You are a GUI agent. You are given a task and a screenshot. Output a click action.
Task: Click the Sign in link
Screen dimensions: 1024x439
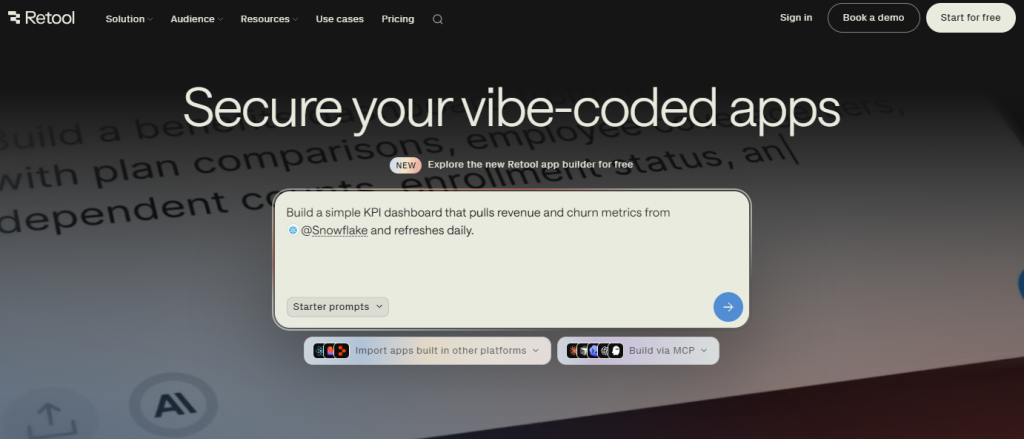796,18
